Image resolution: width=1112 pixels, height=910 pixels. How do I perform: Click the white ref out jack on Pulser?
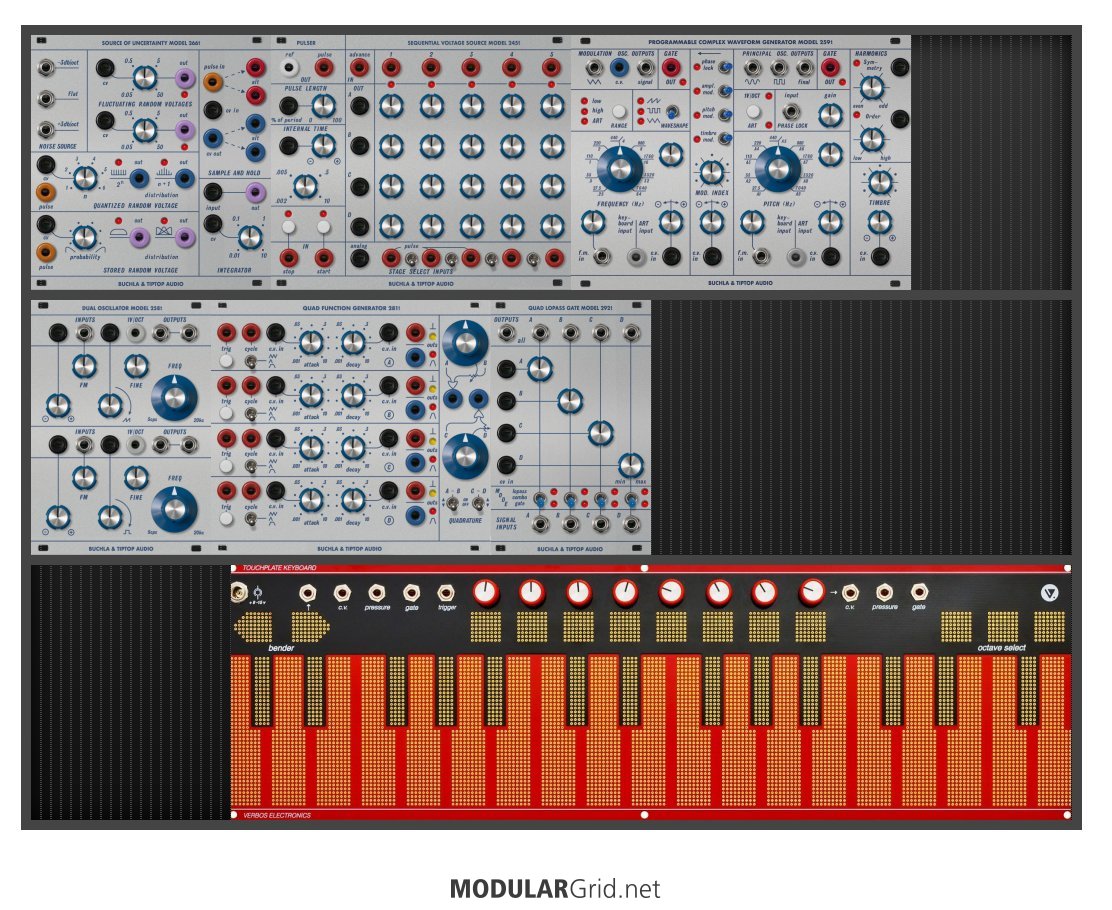click(x=289, y=68)
